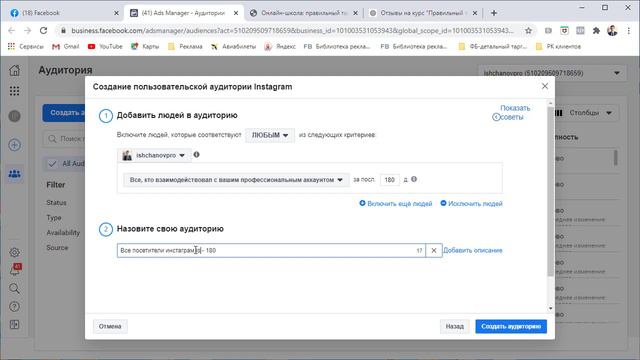This screenshot has width=640, height=360.
Task: Click the search magnifier in left sidebar
Action: pos(14,289)
